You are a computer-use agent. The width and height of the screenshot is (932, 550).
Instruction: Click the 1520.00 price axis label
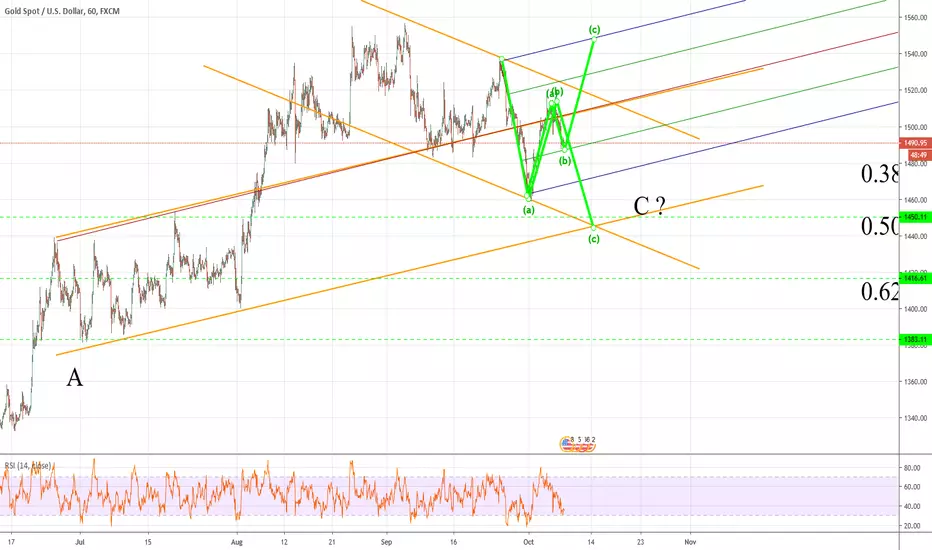915,90
